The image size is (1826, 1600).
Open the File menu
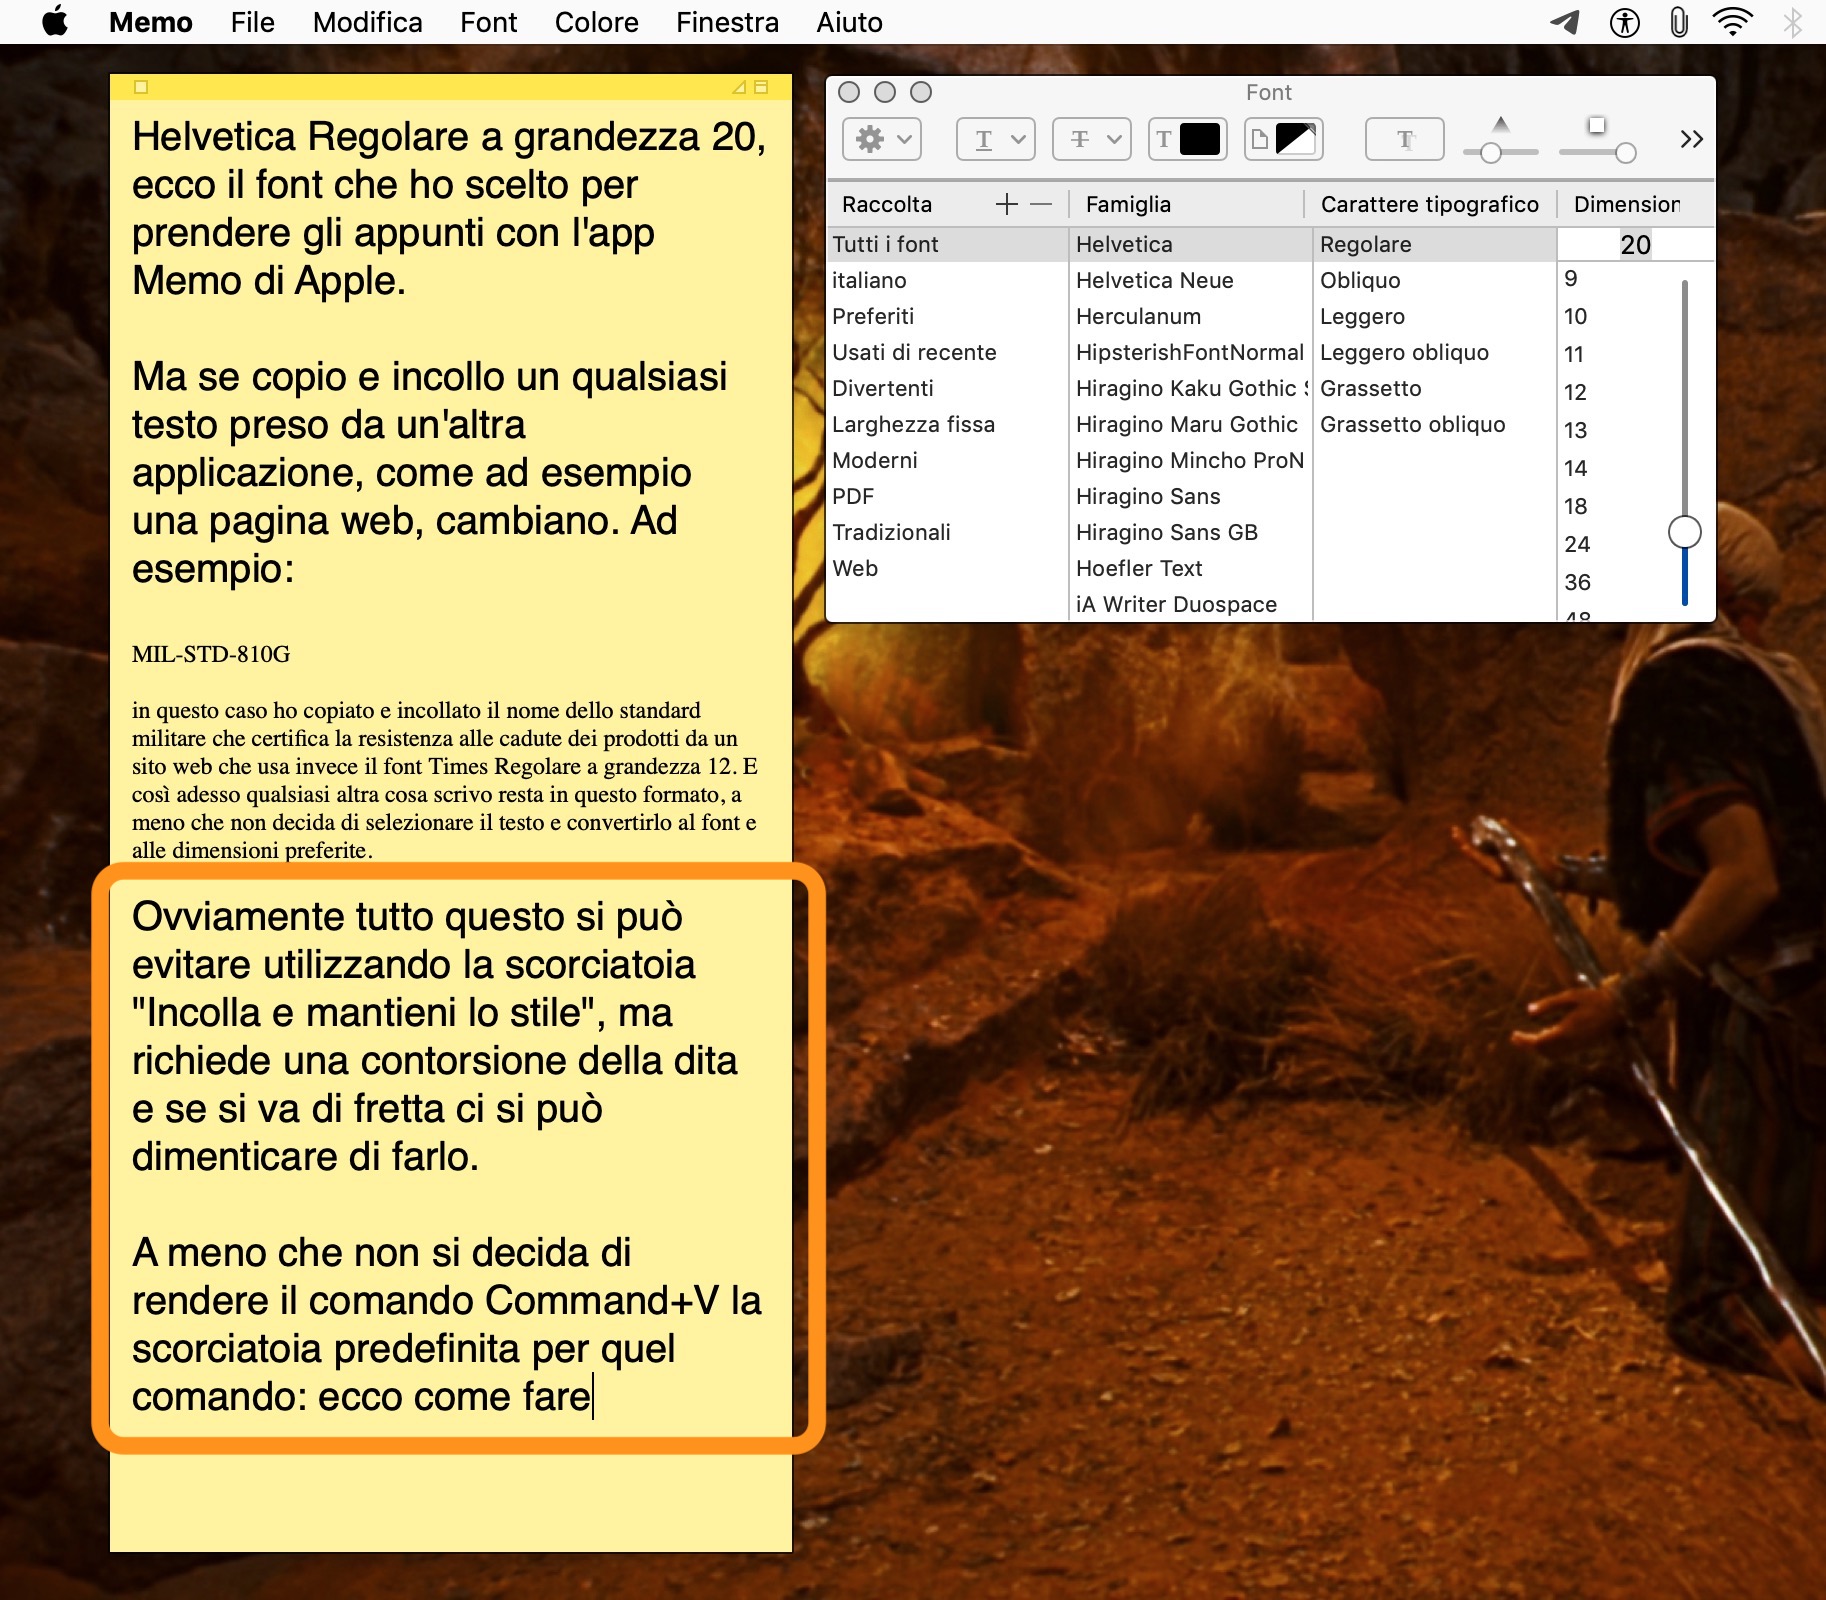[x=252, y=22]
